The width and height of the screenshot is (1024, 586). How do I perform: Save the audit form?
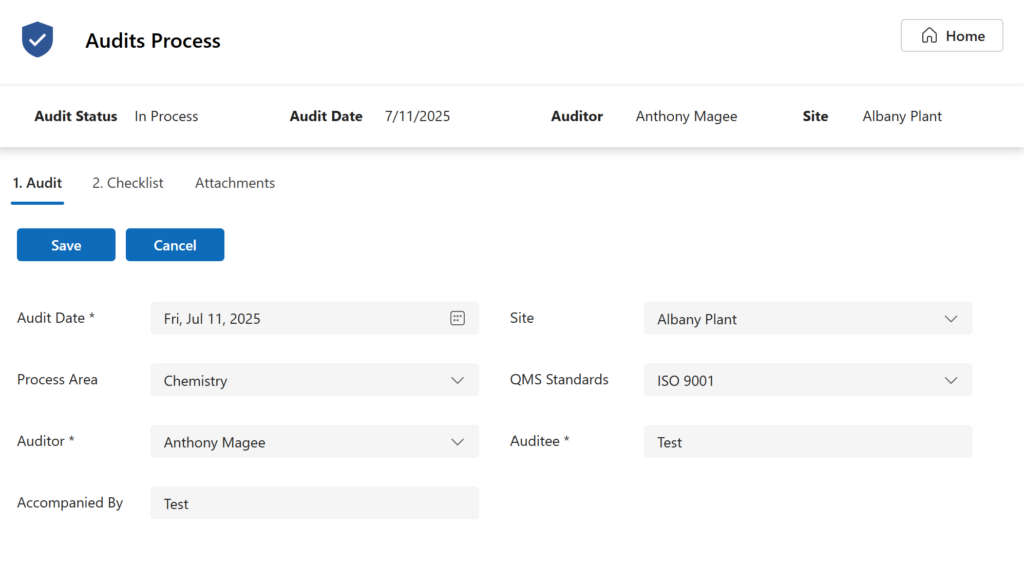66,245
